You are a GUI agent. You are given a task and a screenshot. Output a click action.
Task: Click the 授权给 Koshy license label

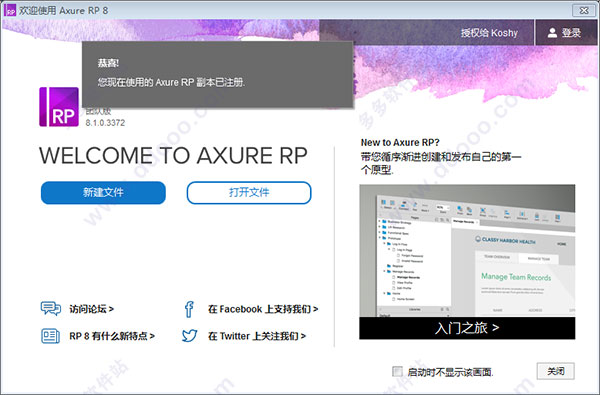(x=489, y=33)
